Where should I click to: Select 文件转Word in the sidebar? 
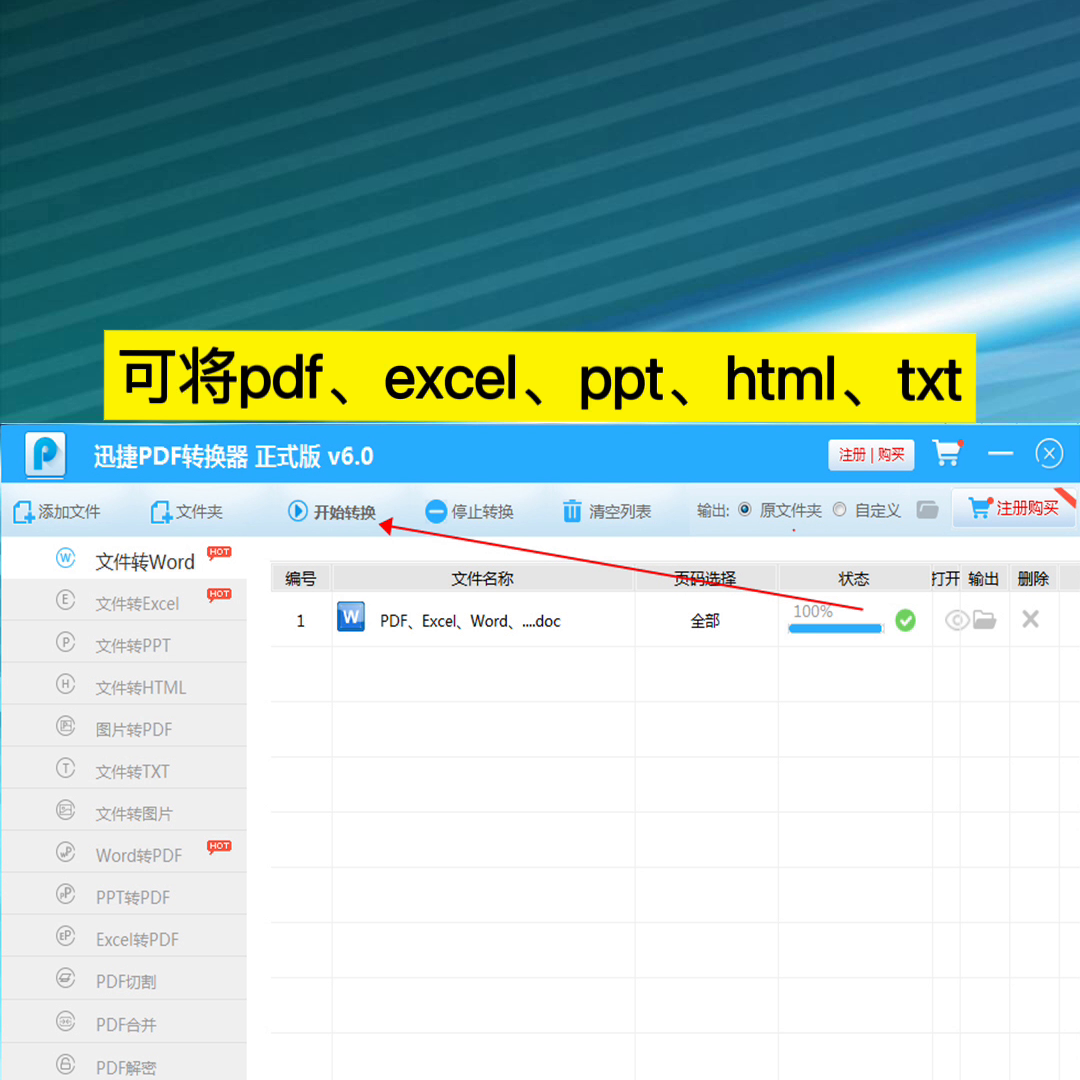pyautogui.click(x=124, y=559)
